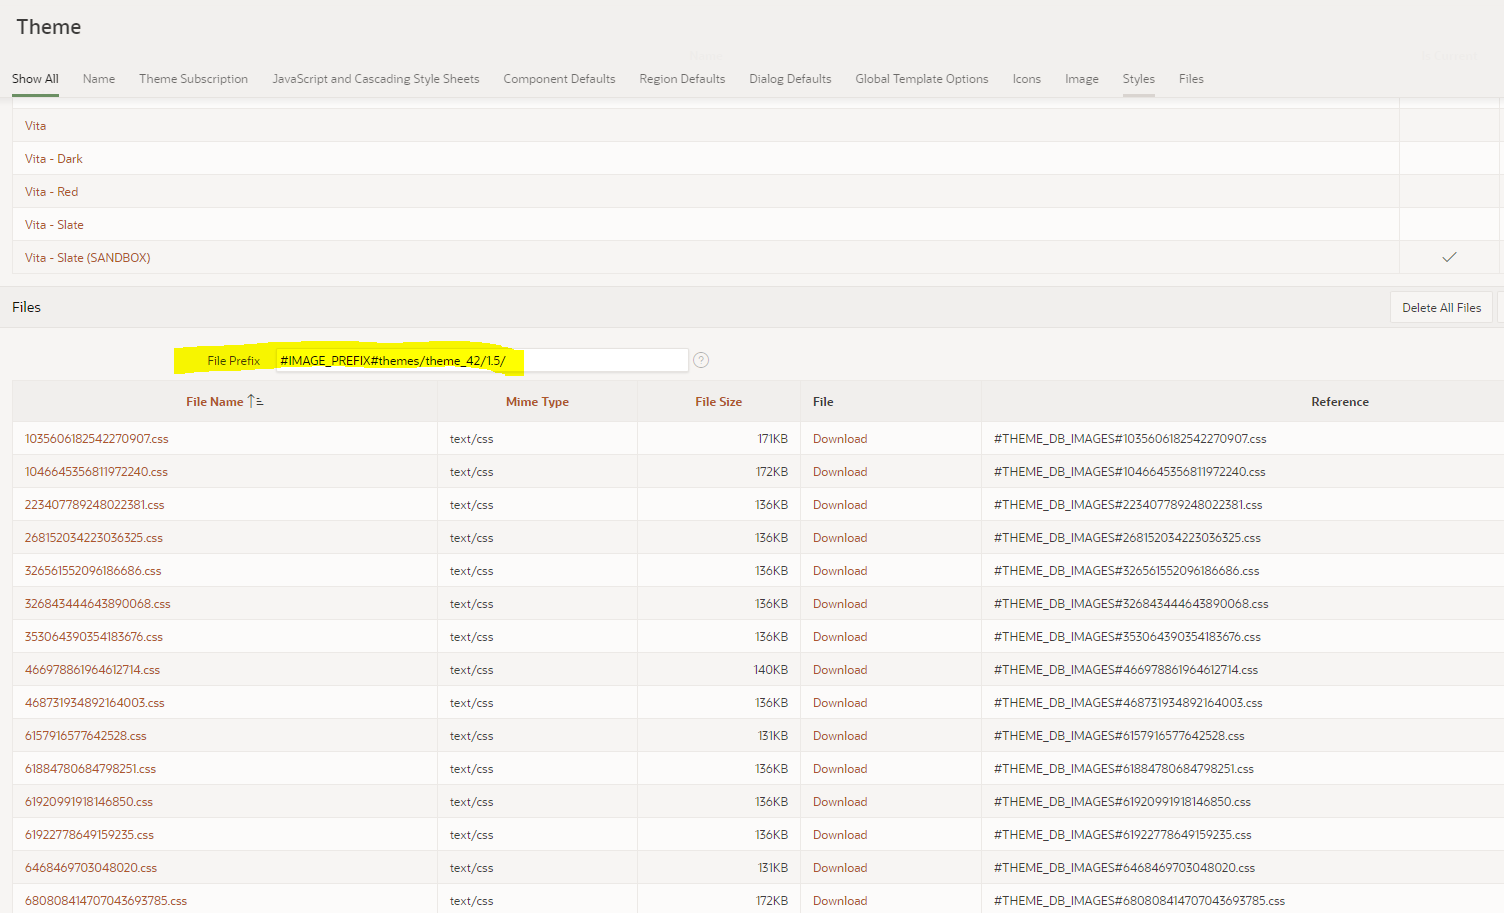Sort by Mime Type column header
Screen dimensions: 1504x913
[x=537, y=402]
